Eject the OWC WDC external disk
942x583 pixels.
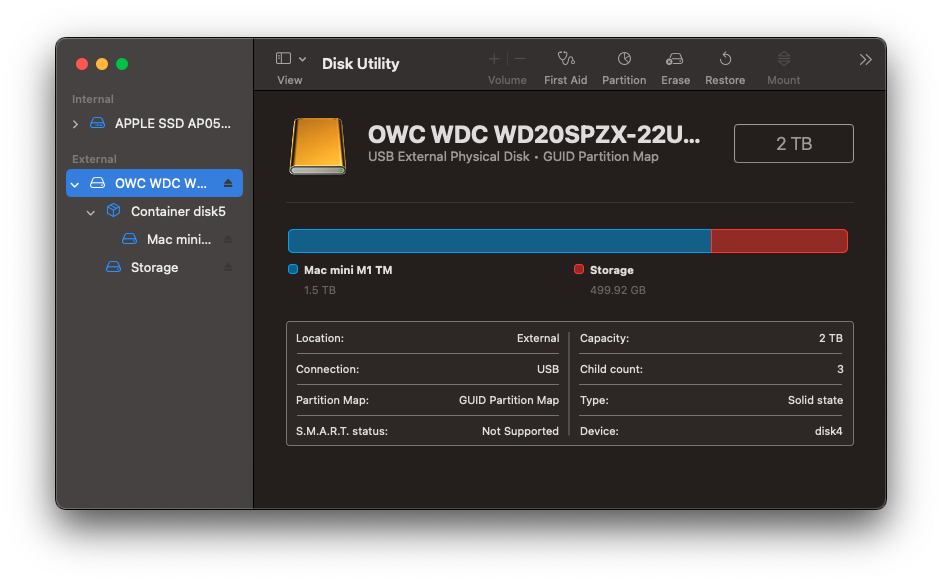coord(228,183)
